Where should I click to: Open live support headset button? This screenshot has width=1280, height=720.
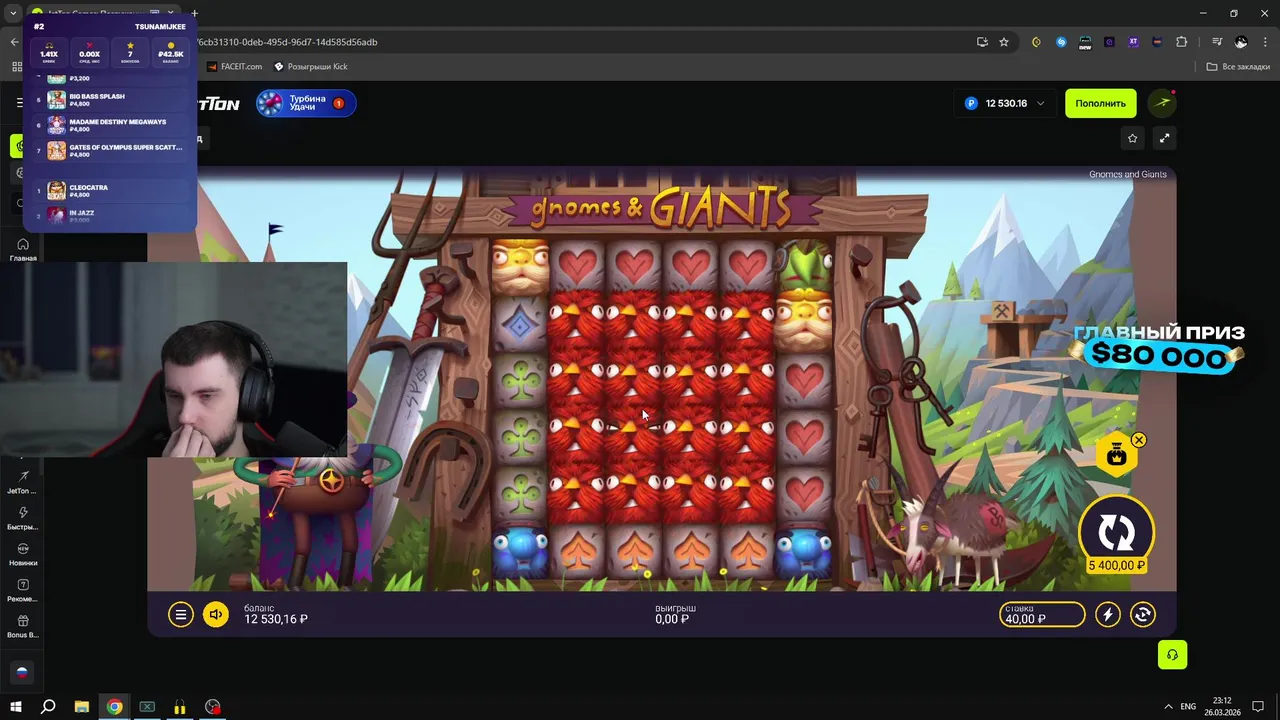(x=1172, y=655)
